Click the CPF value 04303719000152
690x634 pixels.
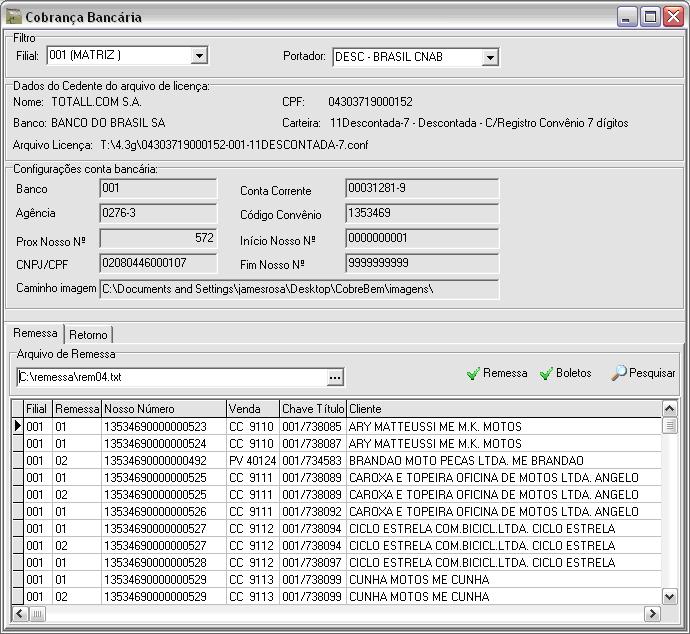[x=371, y=102]
